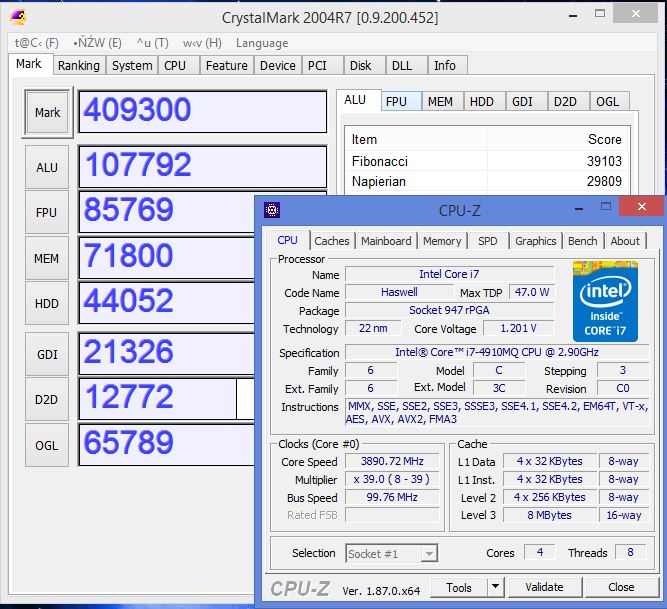The width and height of the screenshot is (667, 609).
Task: Click the Core Speed 3890.72 MHz value
Action: click(x=392, y=461)
